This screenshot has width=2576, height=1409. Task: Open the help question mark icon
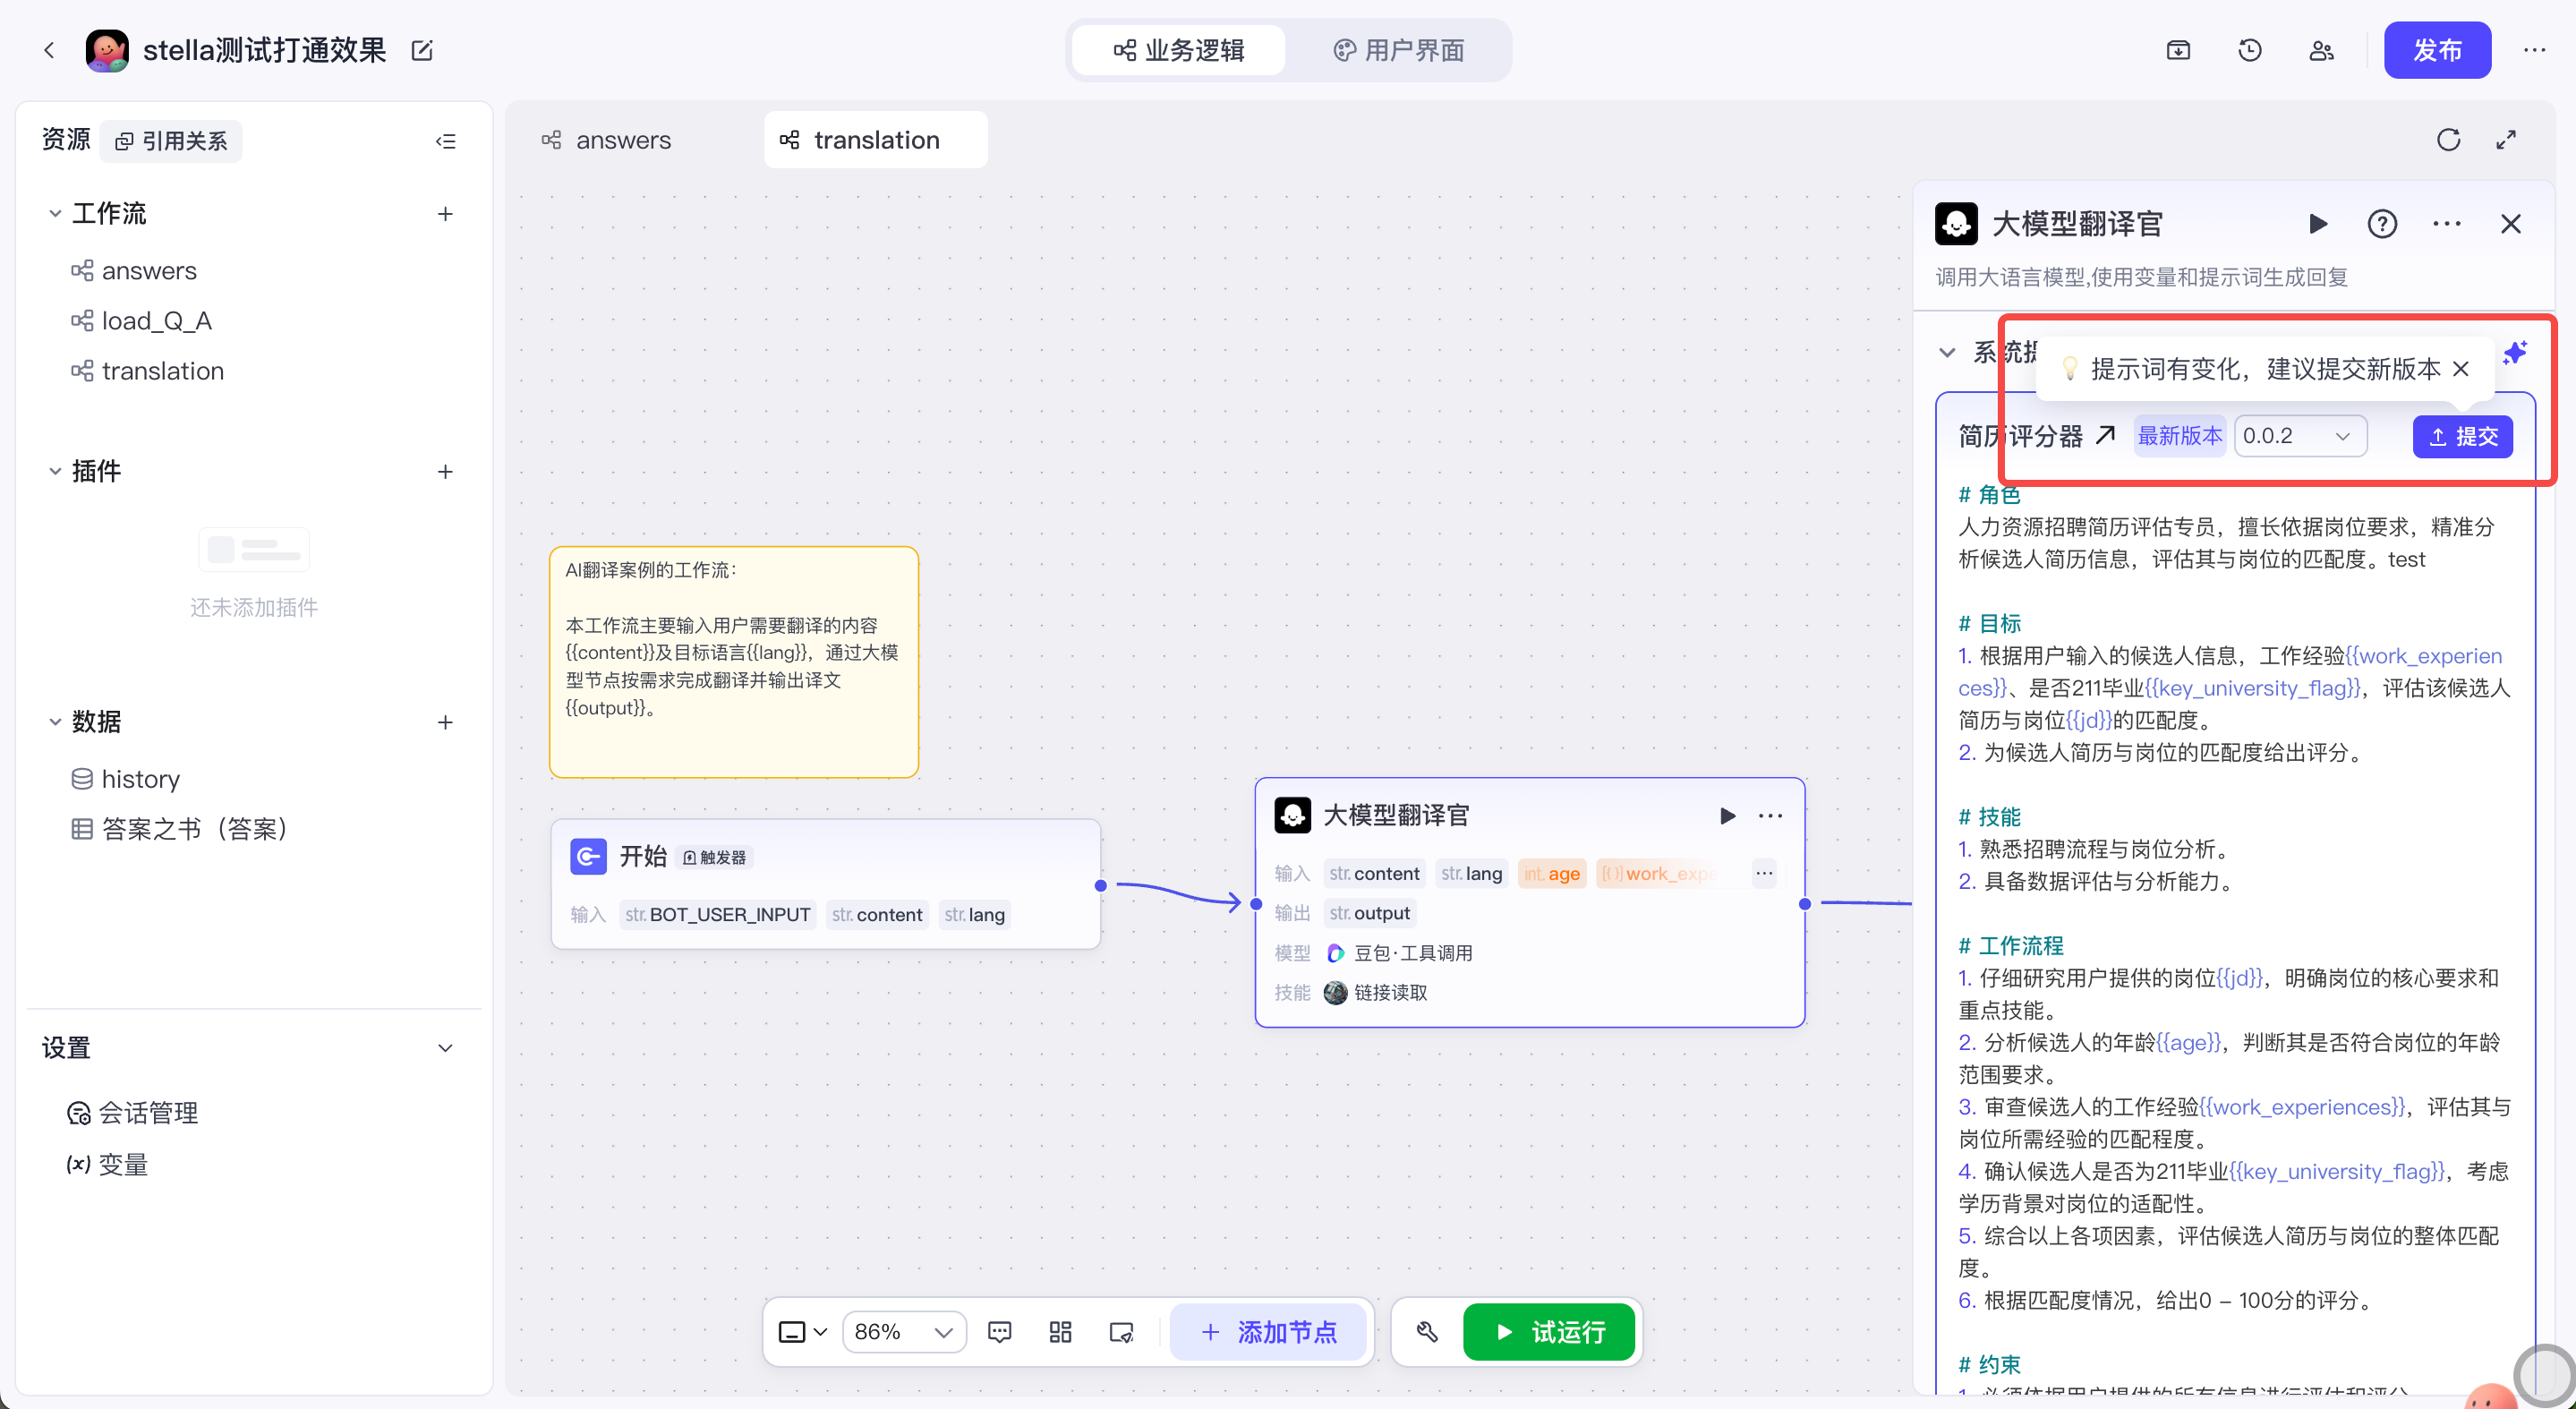(2382, 224)
